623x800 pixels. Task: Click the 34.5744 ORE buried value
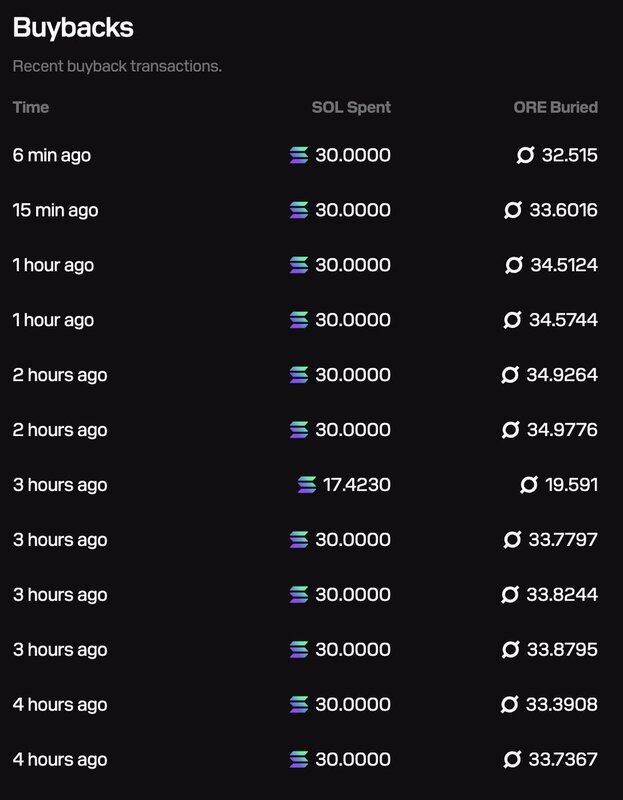pyautogui.click(x=563, y=320)
